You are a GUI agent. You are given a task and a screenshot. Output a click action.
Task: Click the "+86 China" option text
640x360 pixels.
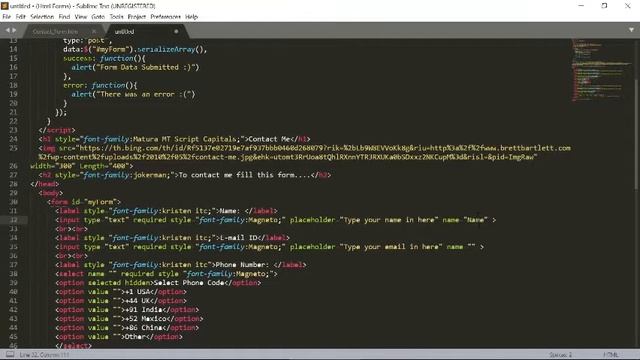pos(143,328)
